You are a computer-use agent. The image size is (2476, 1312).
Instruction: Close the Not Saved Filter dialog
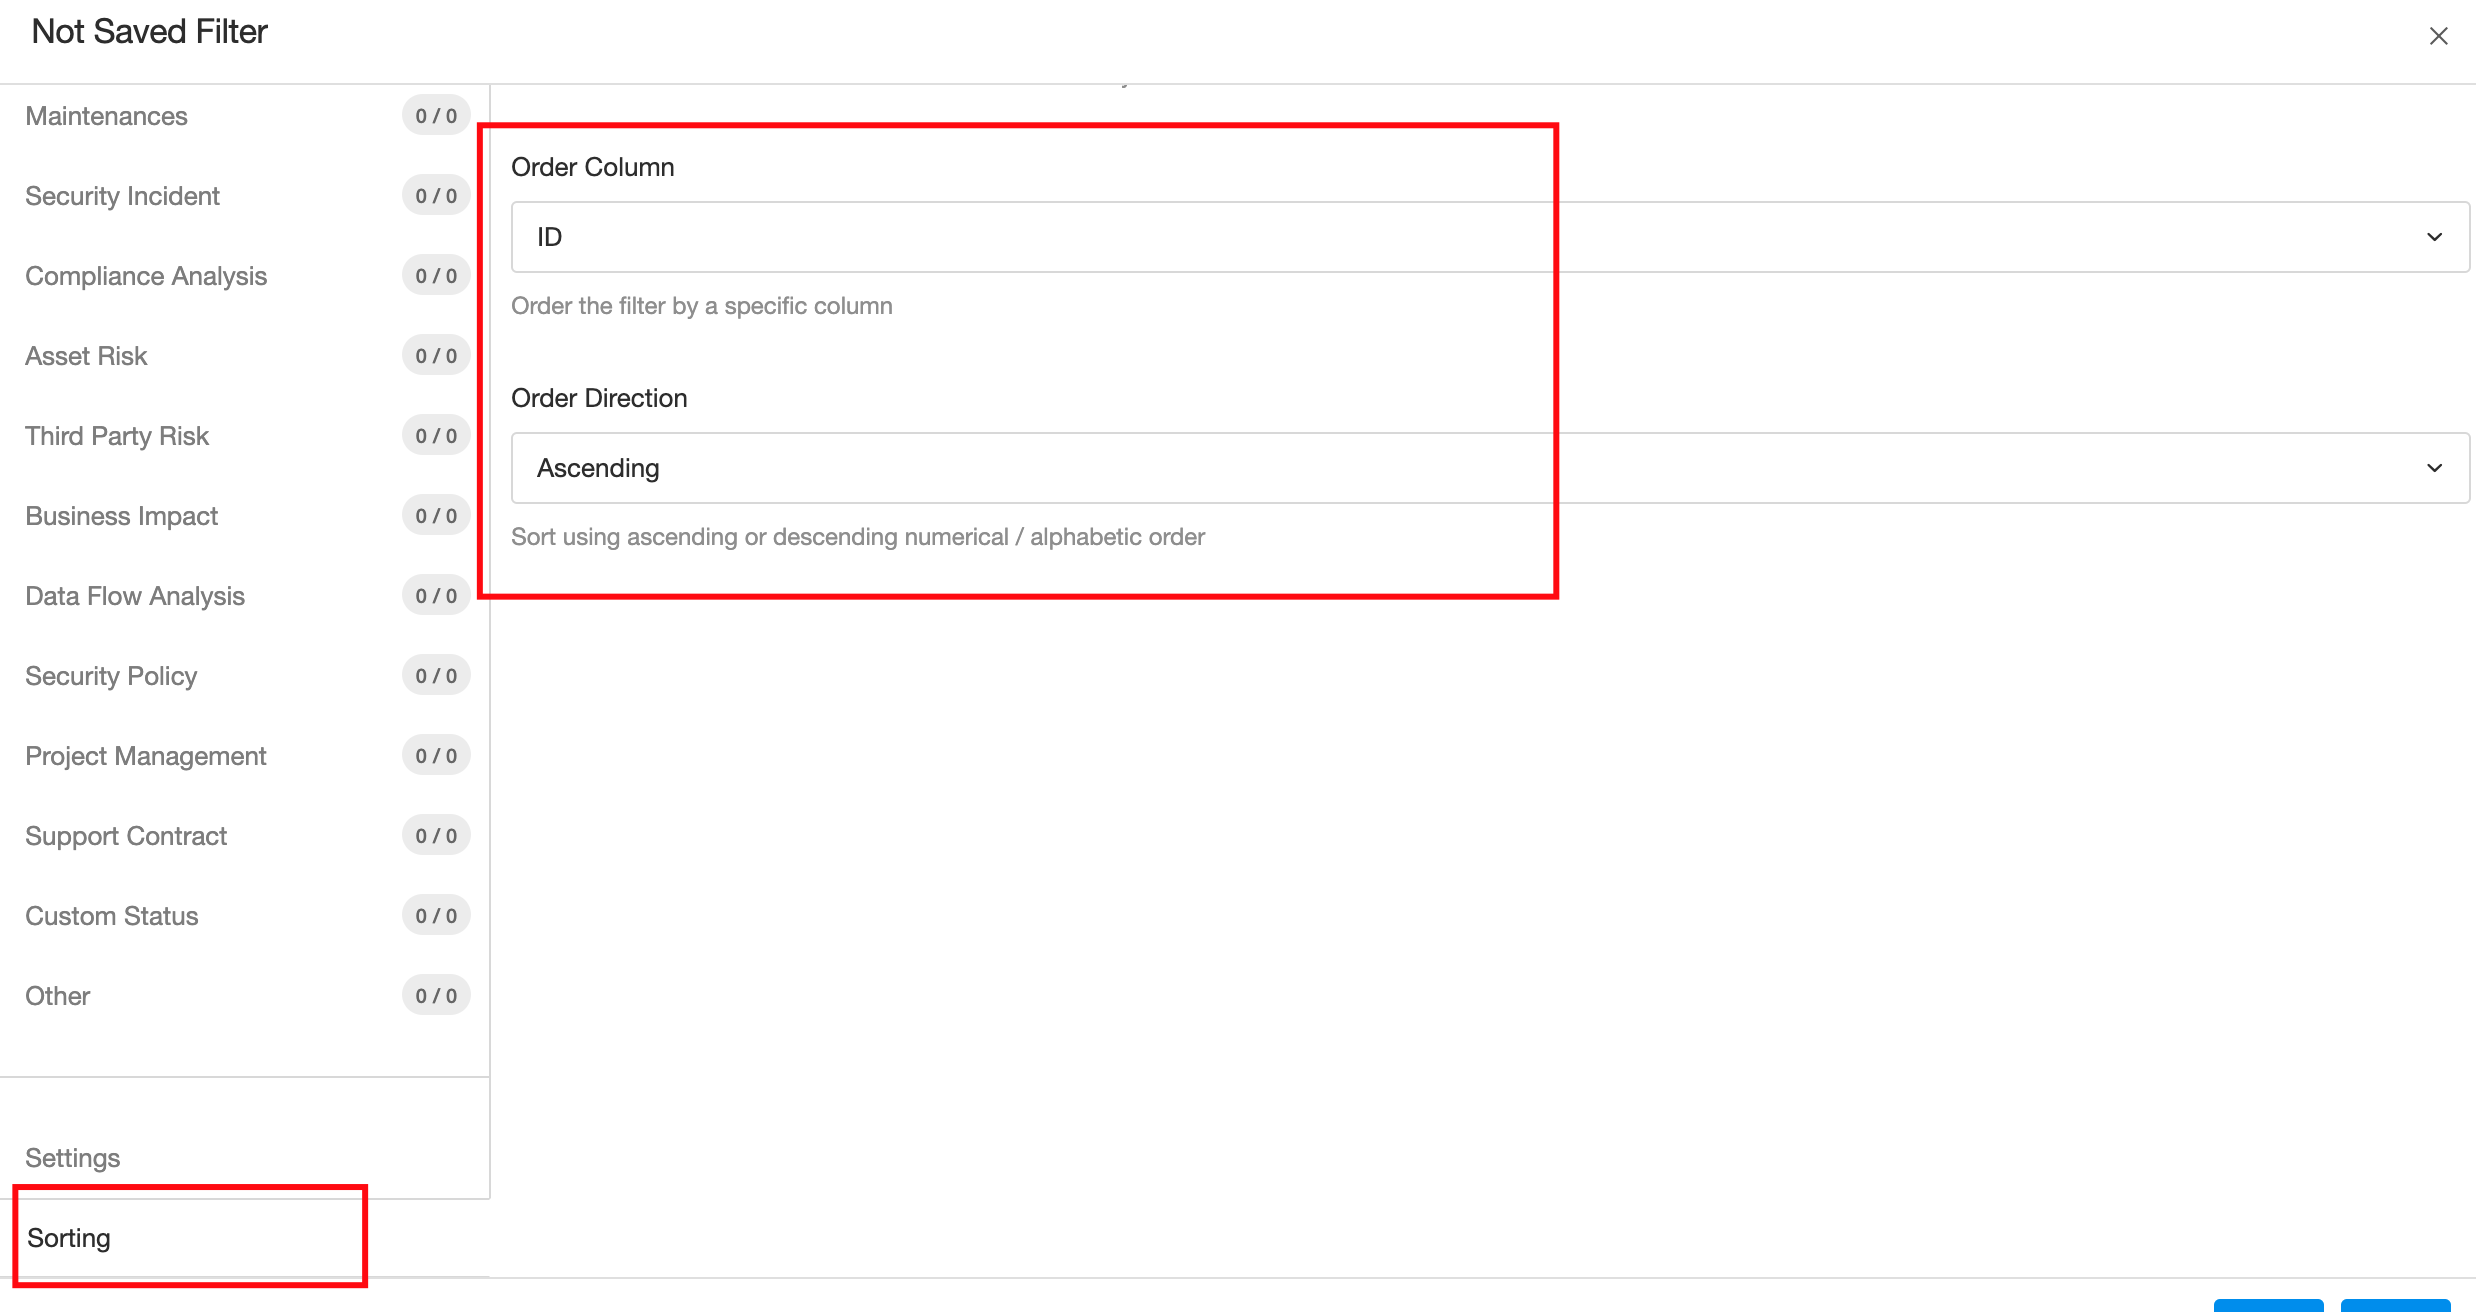coord(2438,36)
